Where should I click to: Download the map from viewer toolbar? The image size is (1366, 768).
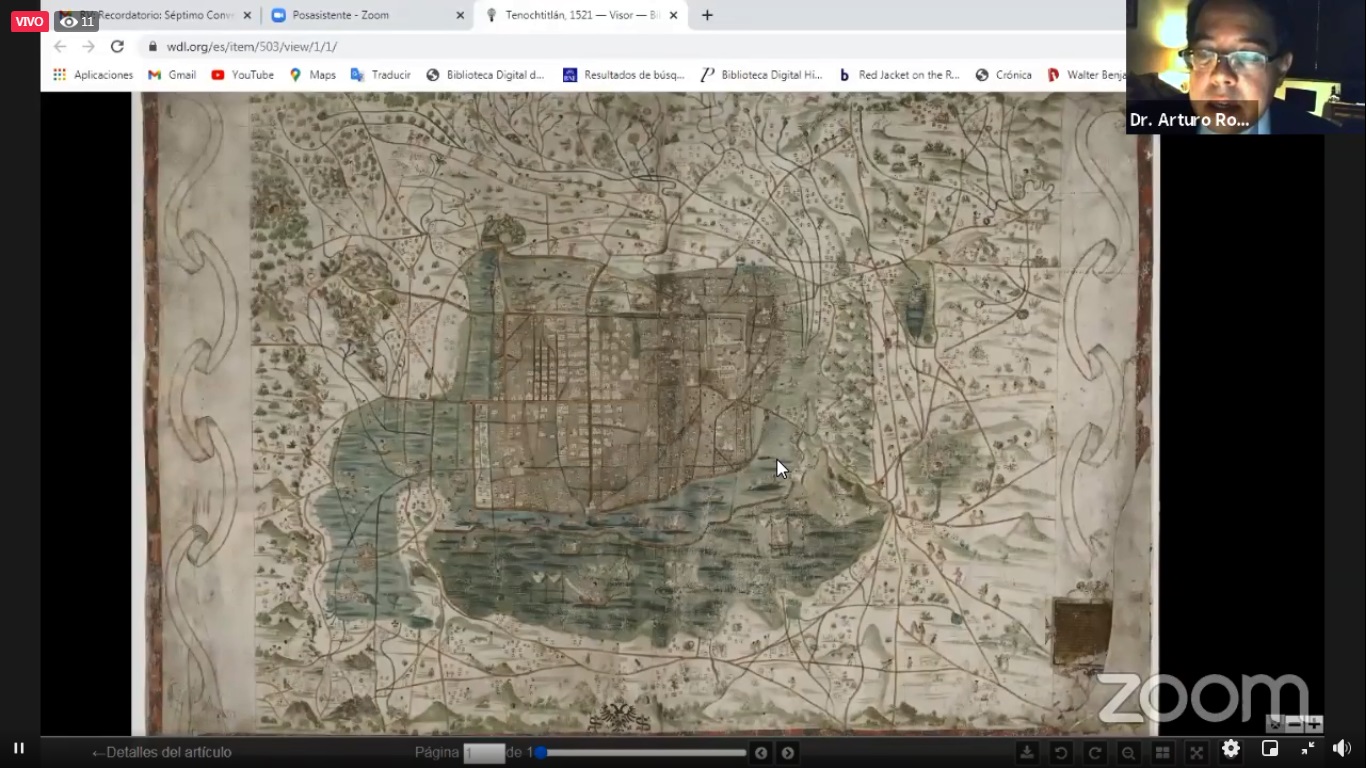tap(1027, 753)
